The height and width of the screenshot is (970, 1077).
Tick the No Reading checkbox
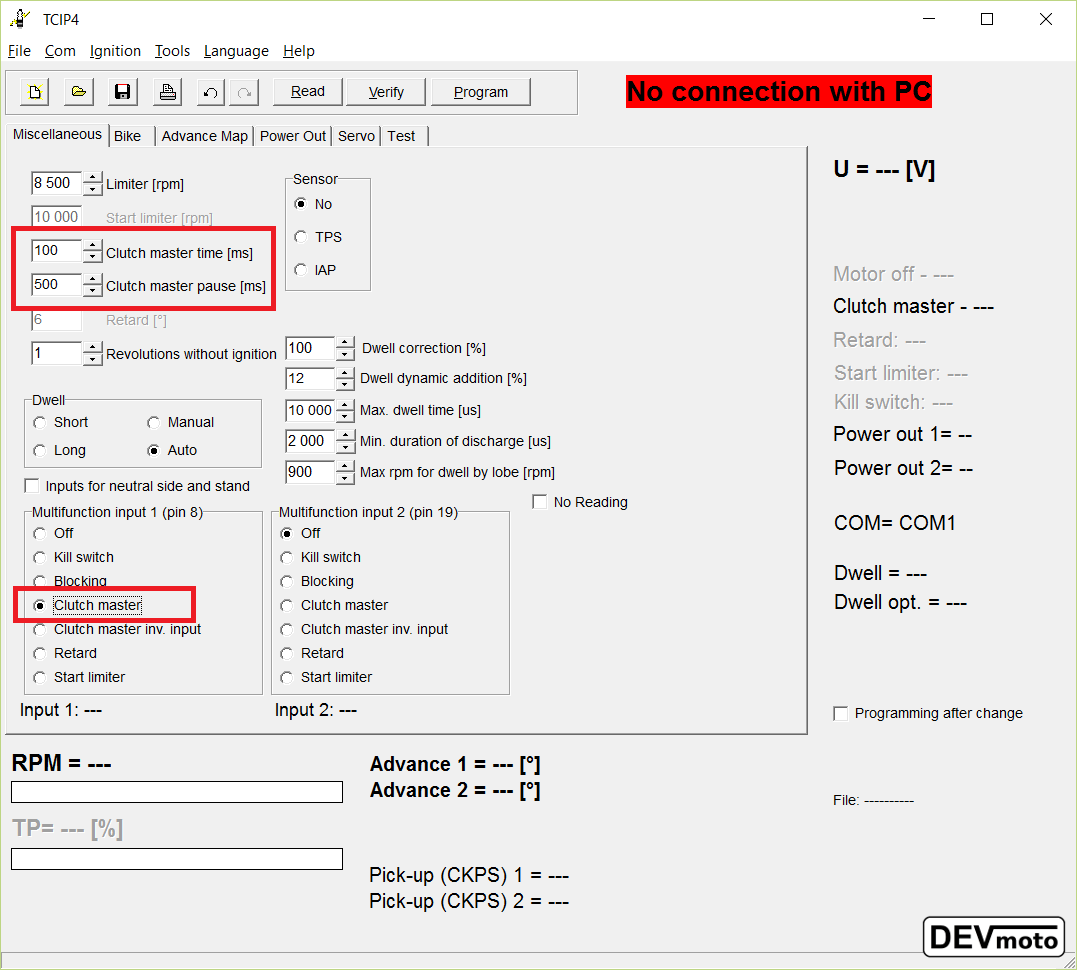tap(540, 502)
